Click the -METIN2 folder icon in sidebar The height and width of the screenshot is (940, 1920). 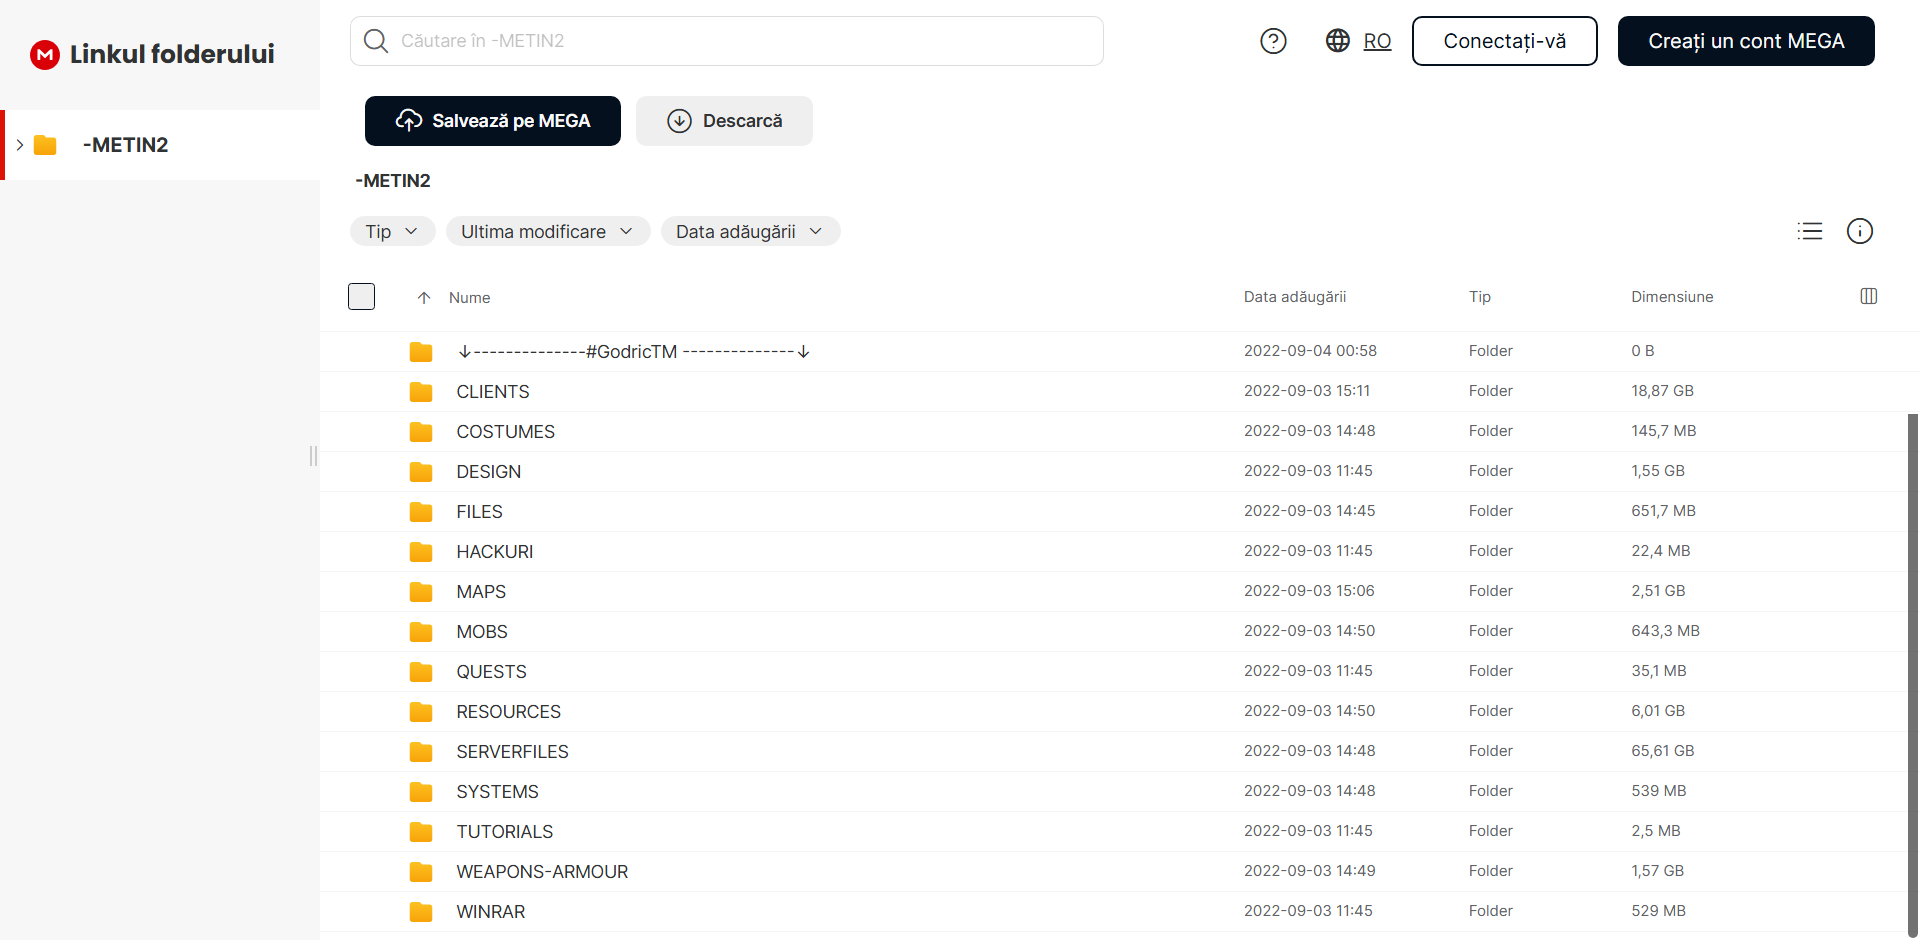tap(45, 145)
